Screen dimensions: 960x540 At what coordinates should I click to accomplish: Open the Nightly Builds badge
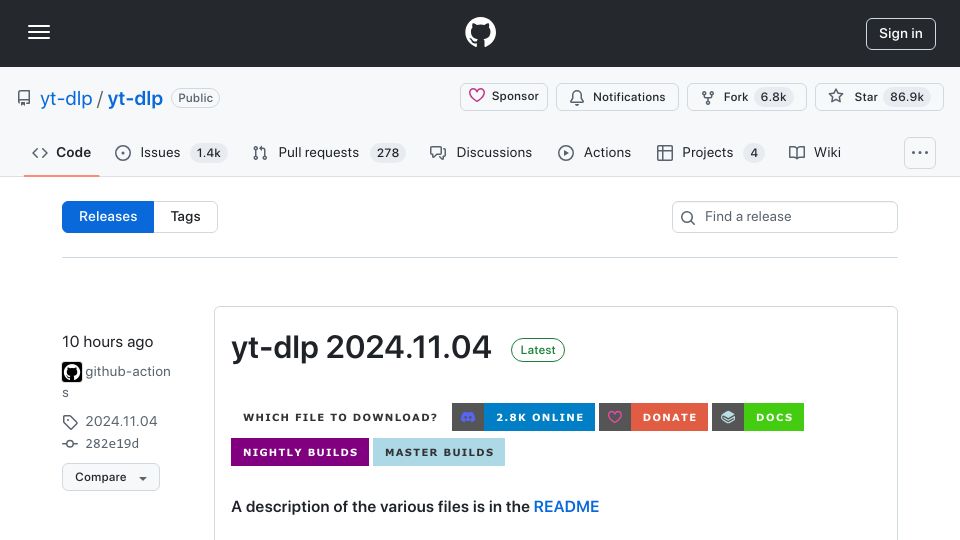point(300,452)
